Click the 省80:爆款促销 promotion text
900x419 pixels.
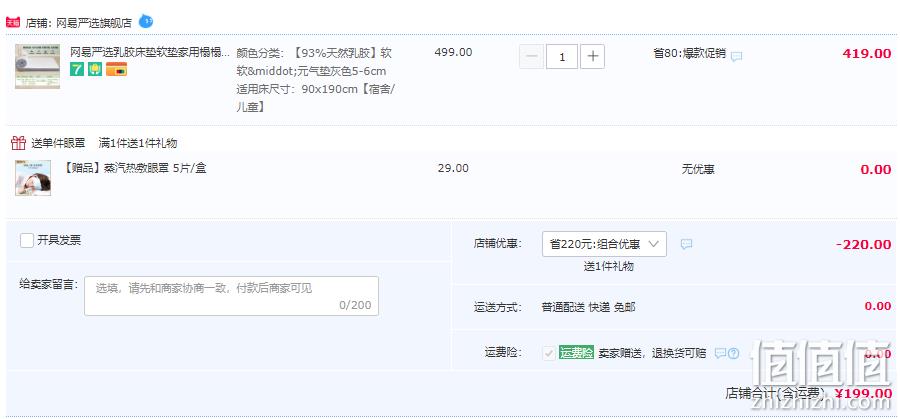689,54
